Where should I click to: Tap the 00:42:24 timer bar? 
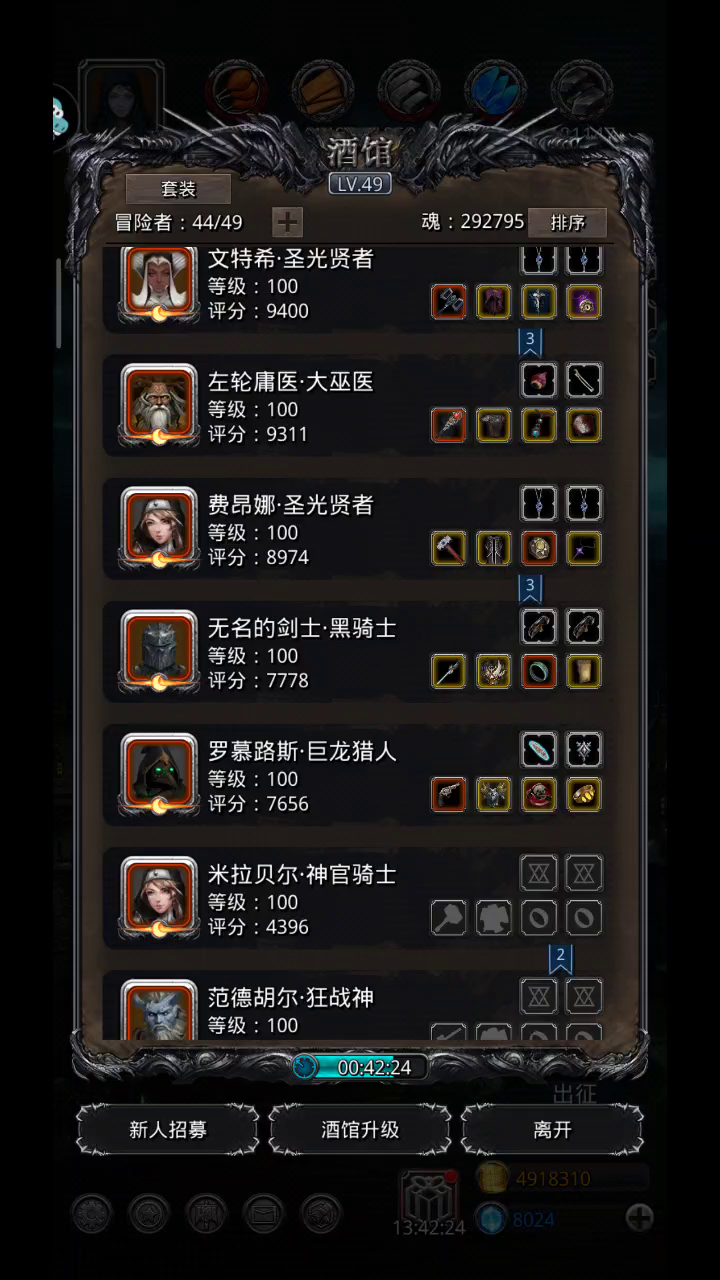tap(360, 1067)
